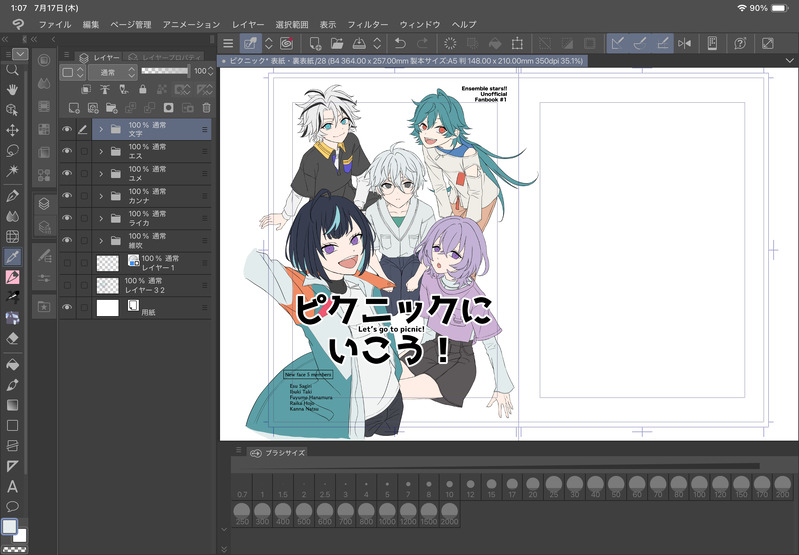Click the Open file folder icon
Image resolution: width=799 pixels, height=555 pixels.
tap(337, 44)
